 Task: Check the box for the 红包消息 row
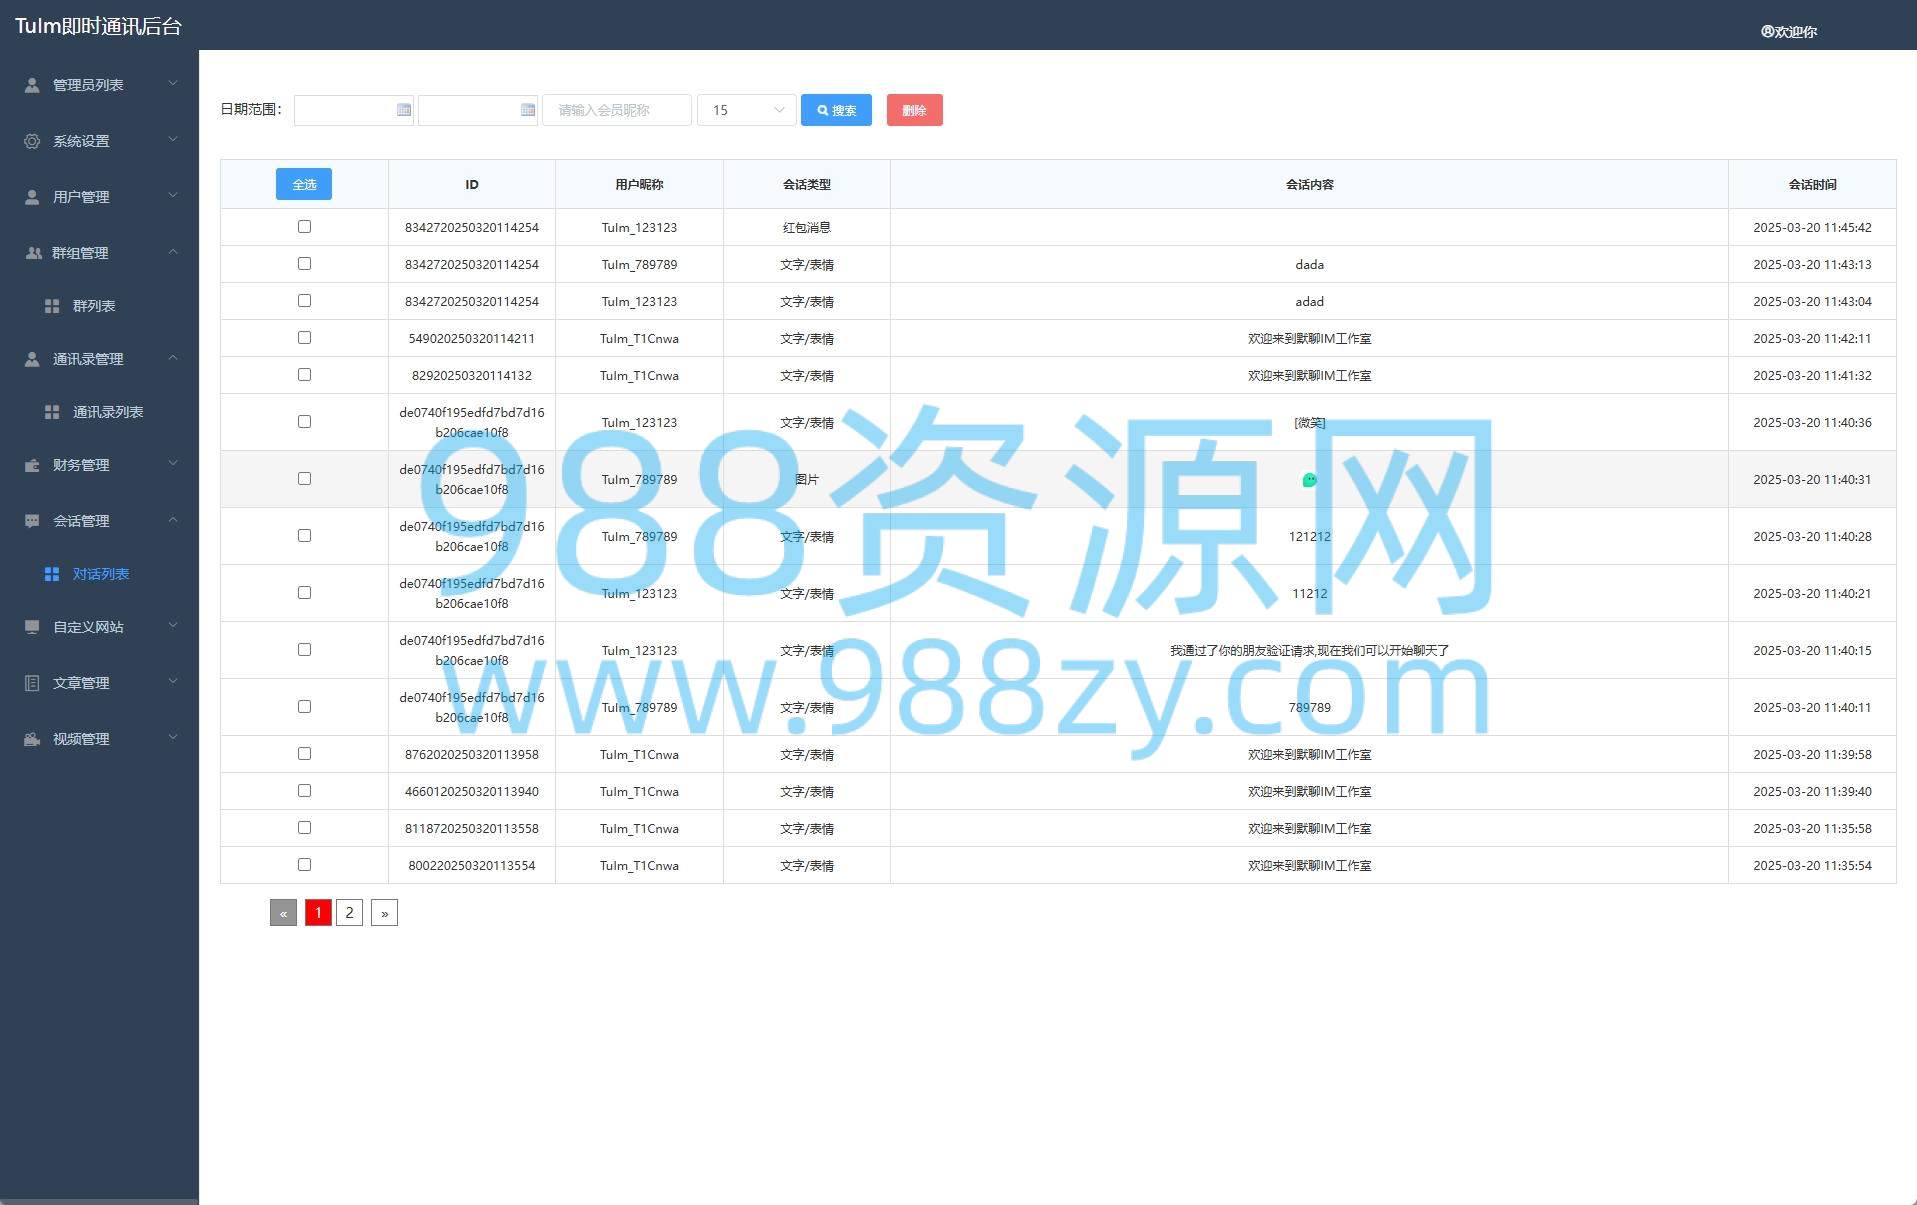coord(304,227)
